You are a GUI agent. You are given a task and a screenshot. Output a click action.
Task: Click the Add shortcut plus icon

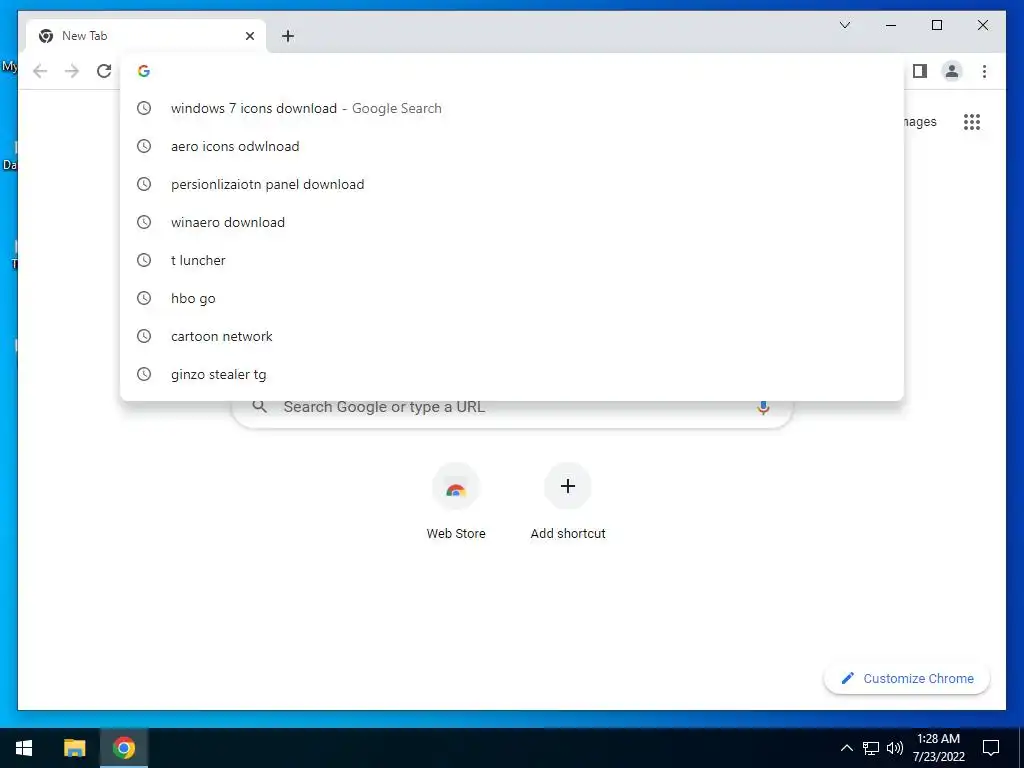[568, 486]
